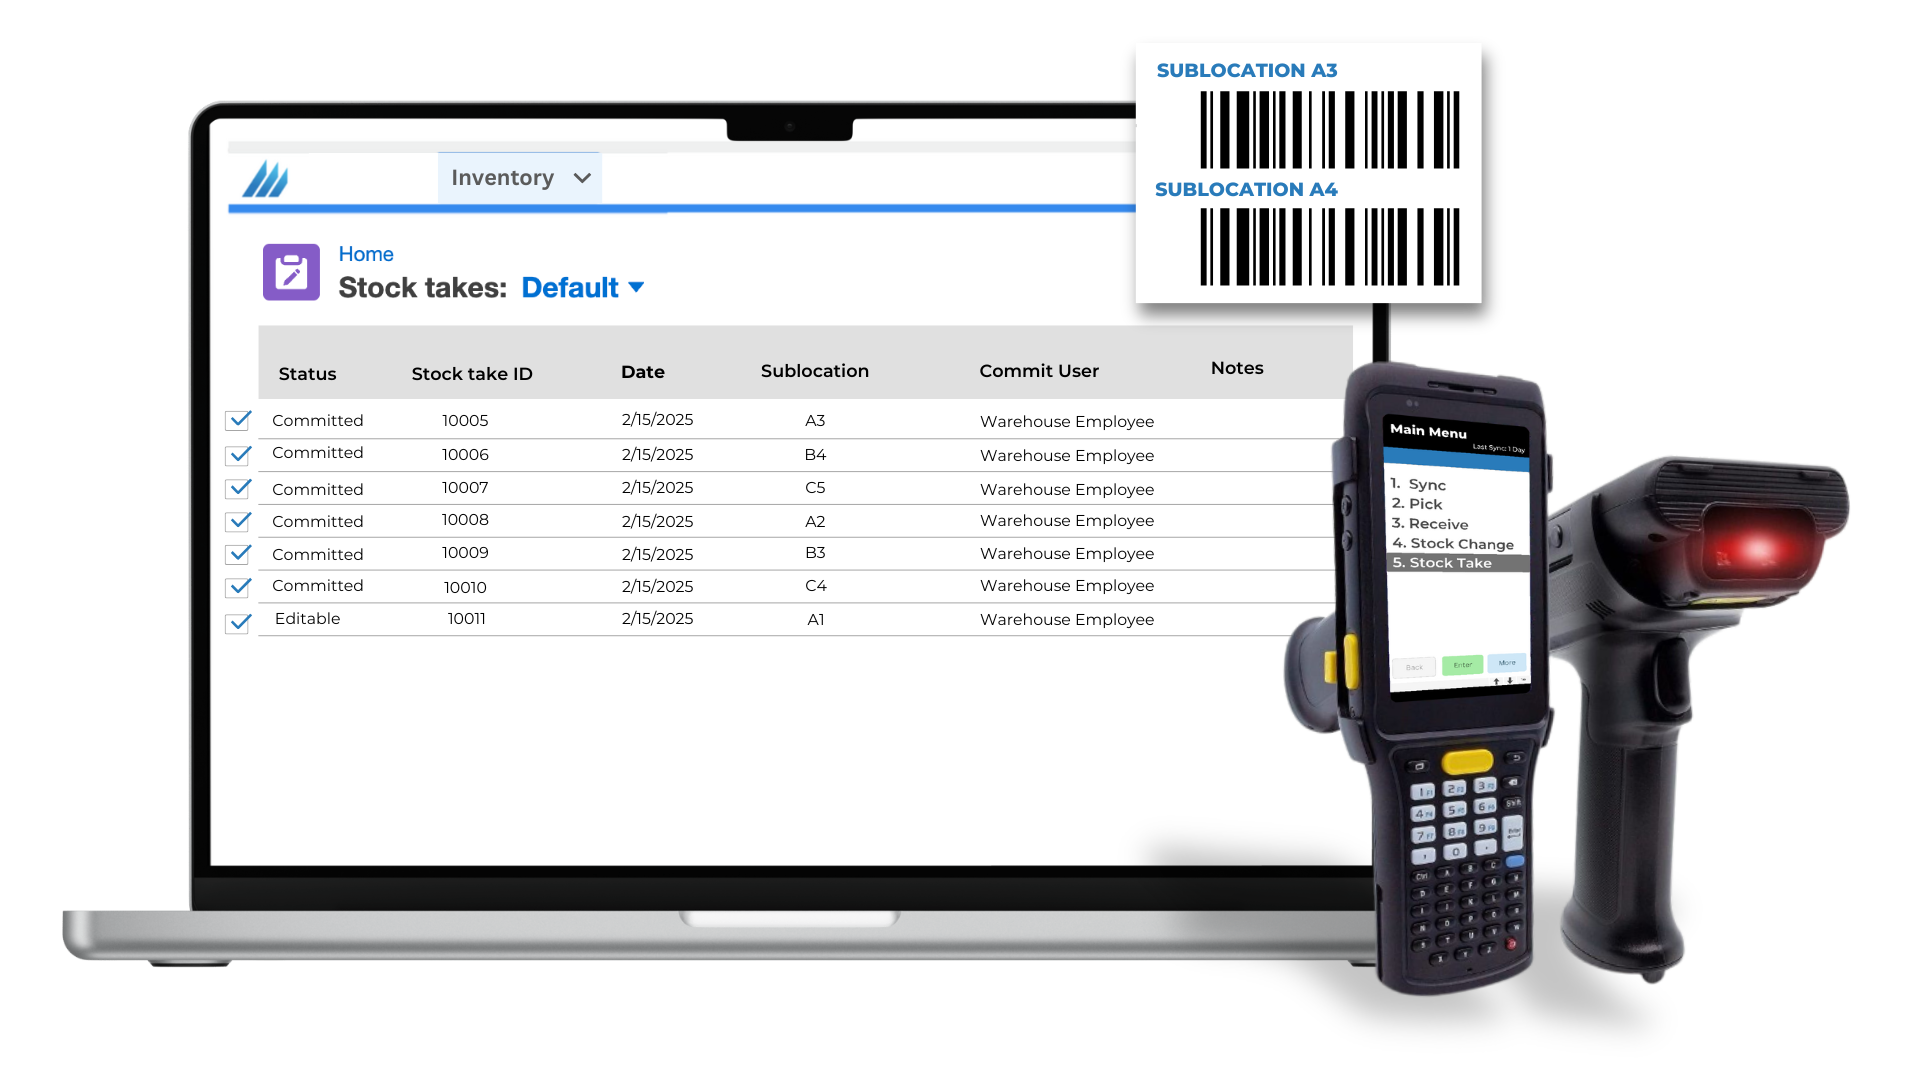Click the Stock Take menu item on scanner
The height and width of the screenshot is (1080, 1920).
1449,563
